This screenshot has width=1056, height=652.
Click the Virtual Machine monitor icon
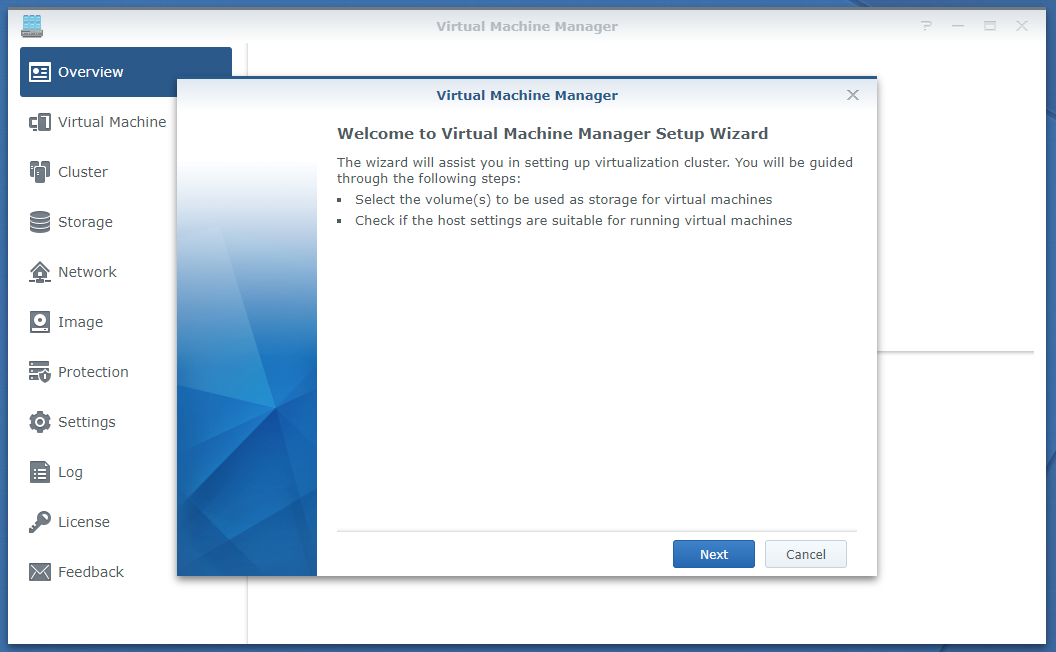[x=40, y=122]
